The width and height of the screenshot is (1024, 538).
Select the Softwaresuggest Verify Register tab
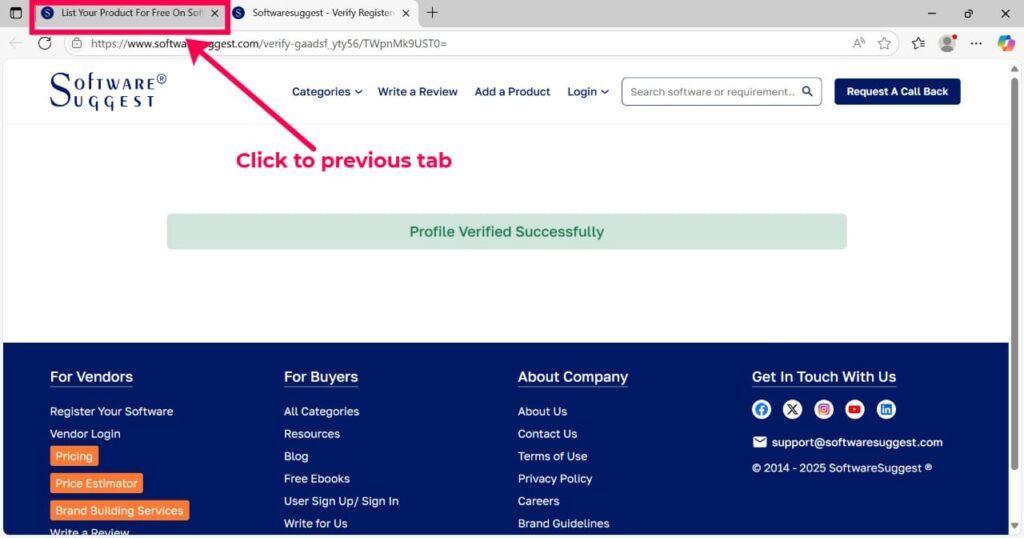pyautogui.click(x=323, y=13)
